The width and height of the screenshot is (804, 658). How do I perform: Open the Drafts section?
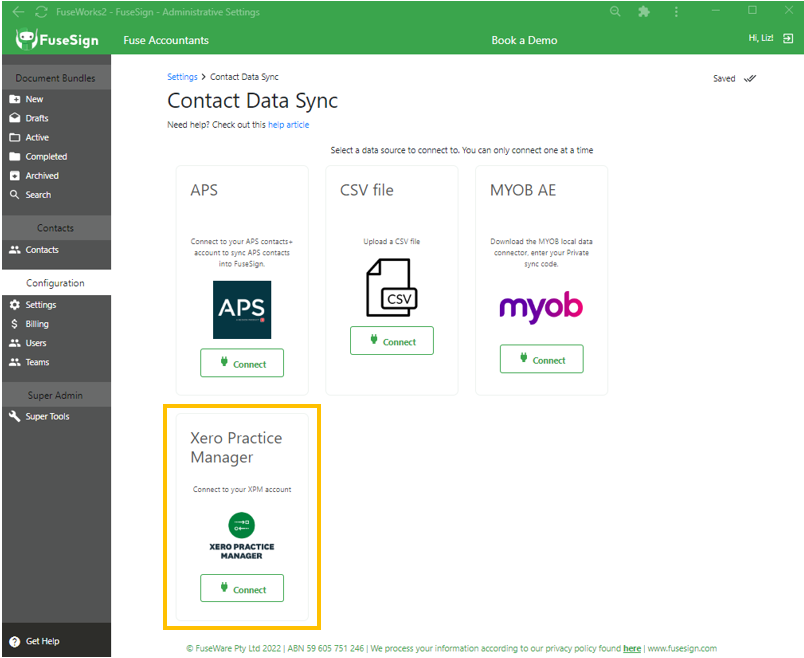[38, 118]
